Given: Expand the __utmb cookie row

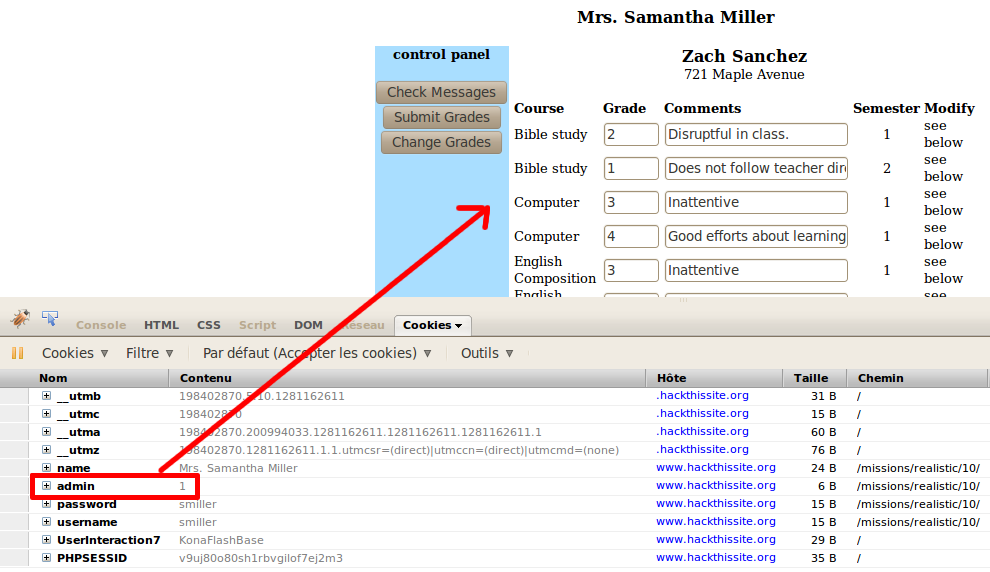Looking at the screenshot, I should (x=46, y=396).
